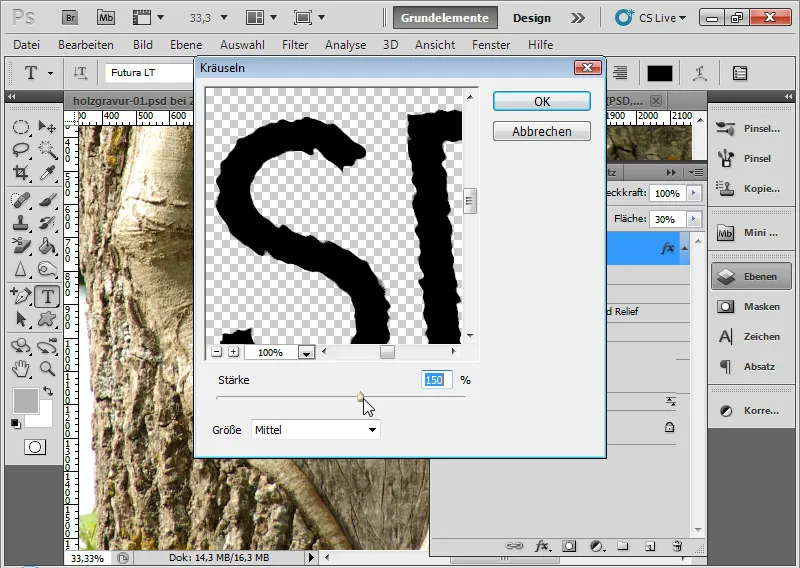Screen dimensions: 800x568
Task: Select the Eraser tool
Action: tap(20, 246)
